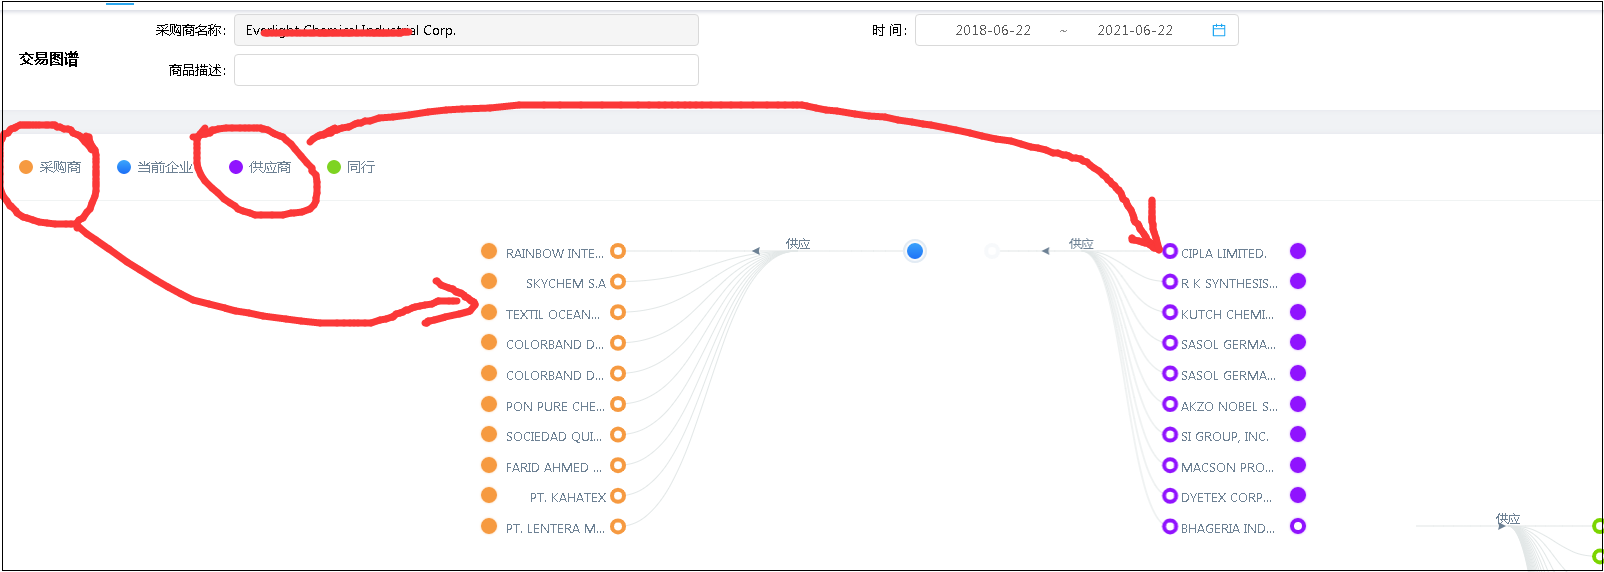Select the PT. LENTERA M... buyer label
This screenshot has height=572, width=1604.
click(555, 528)
